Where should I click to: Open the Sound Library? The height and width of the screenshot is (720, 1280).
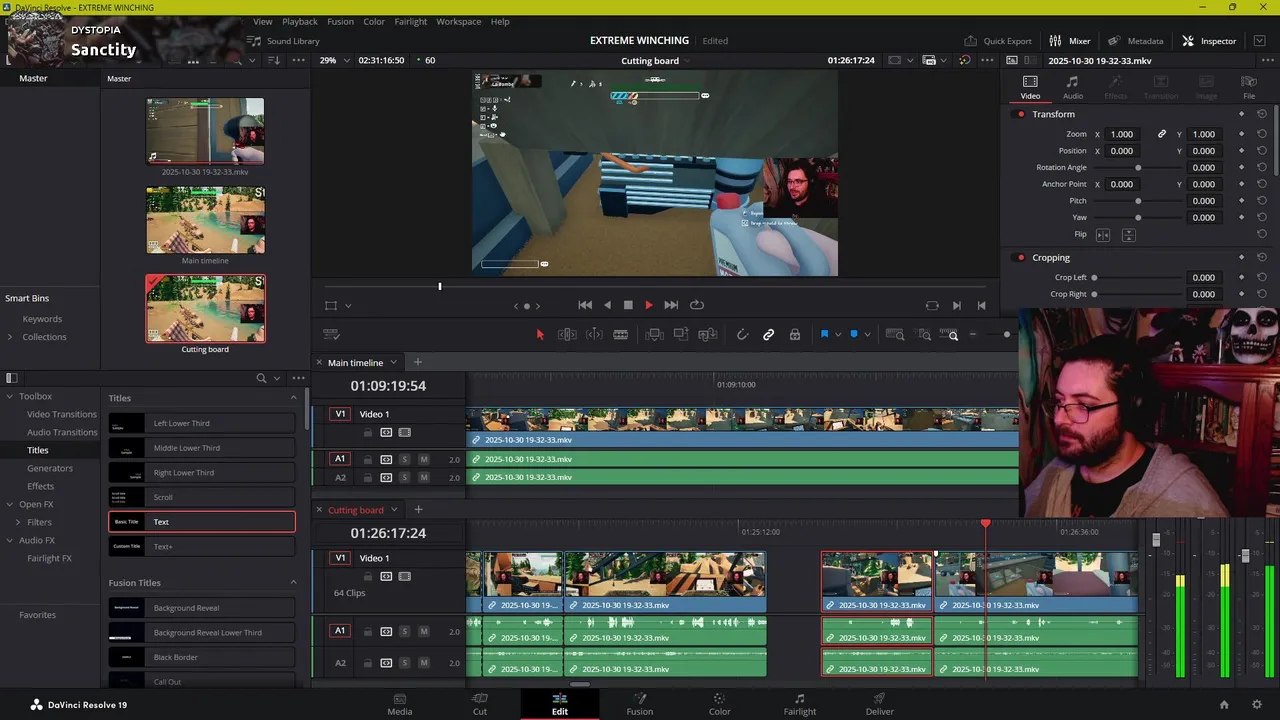tap(283, 41)
